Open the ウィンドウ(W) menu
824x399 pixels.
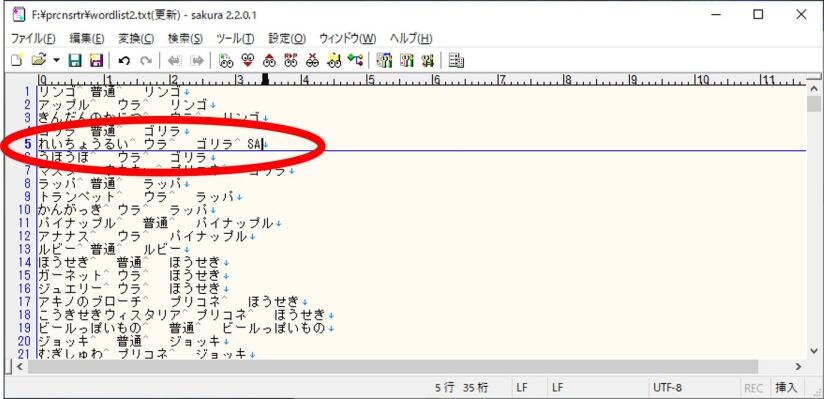click(x=347, y=38)
